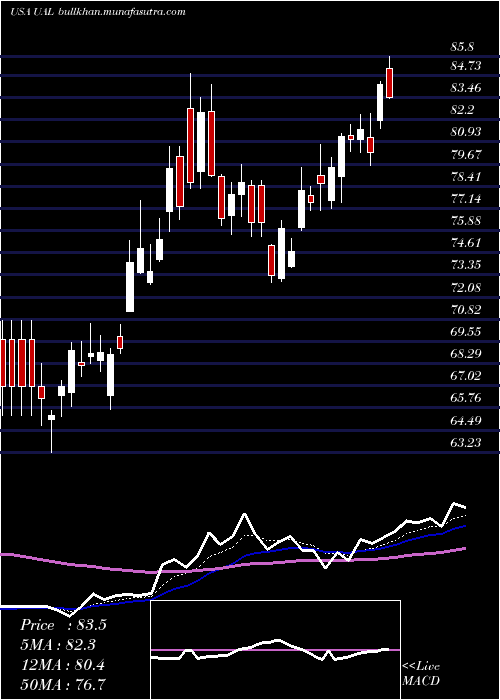
Task: Click the 'USA UAL bullkhan.munafasutra.com' chart title
Action: (x=97, y=12)
